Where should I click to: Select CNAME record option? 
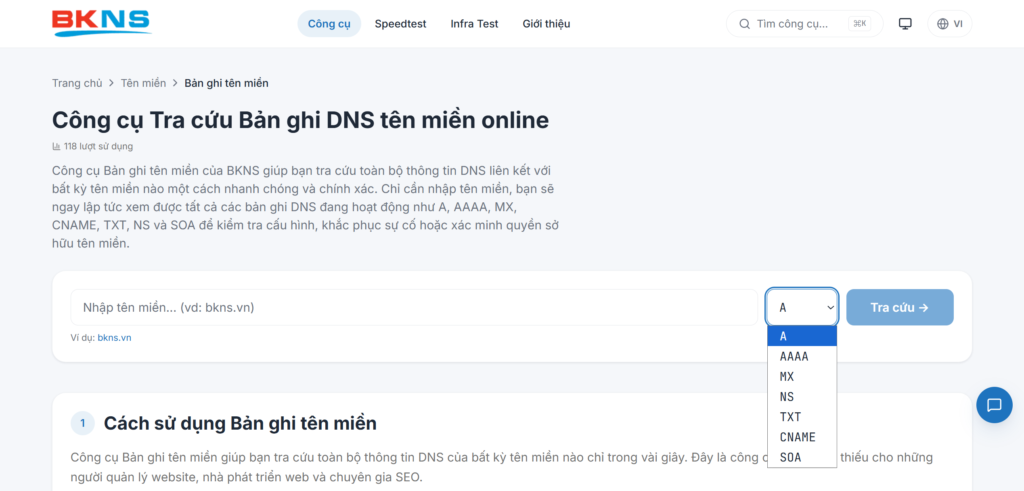click(802, 437)
